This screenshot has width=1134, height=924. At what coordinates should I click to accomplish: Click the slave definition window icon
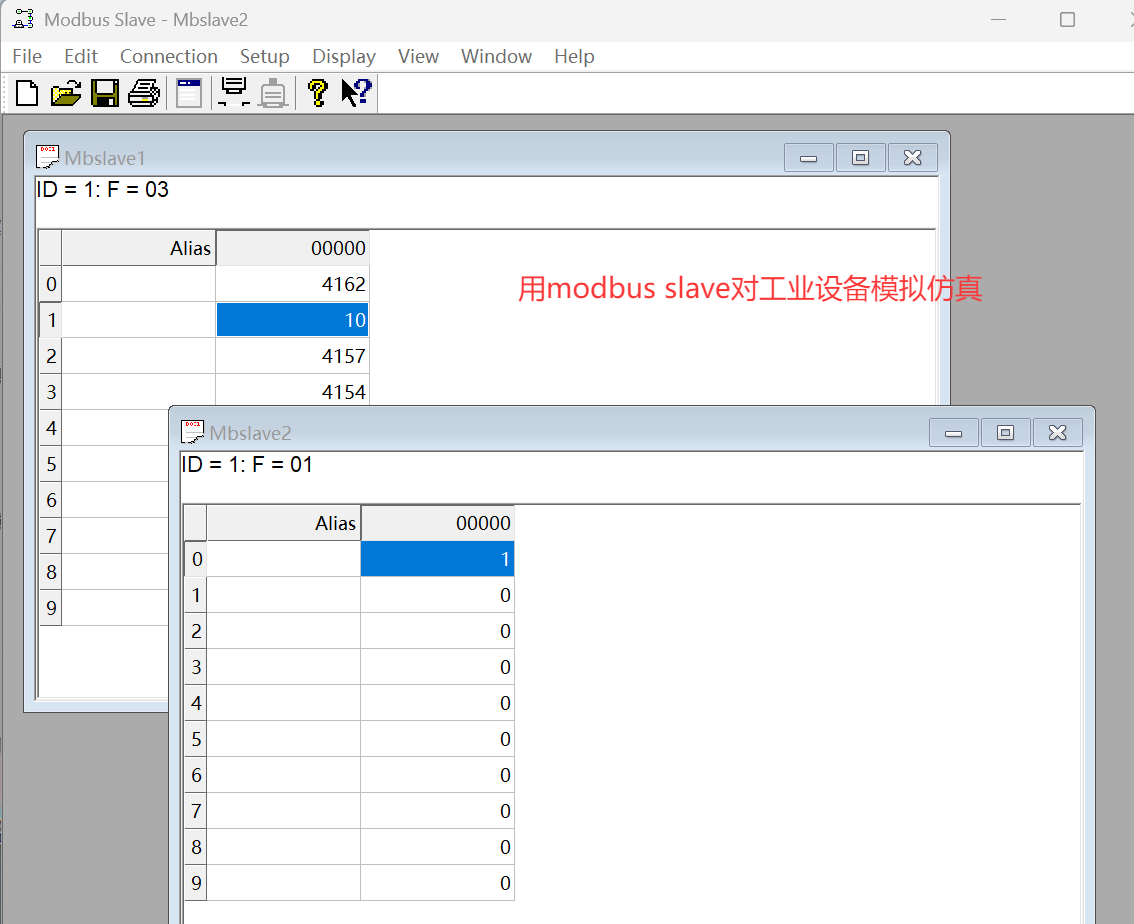189,93
